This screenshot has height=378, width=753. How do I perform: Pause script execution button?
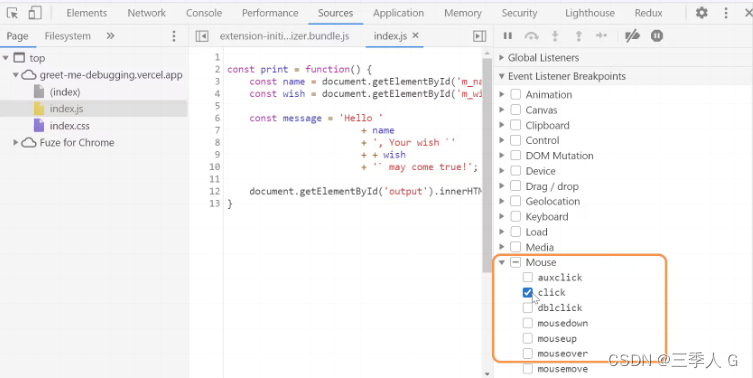(508, 36)
